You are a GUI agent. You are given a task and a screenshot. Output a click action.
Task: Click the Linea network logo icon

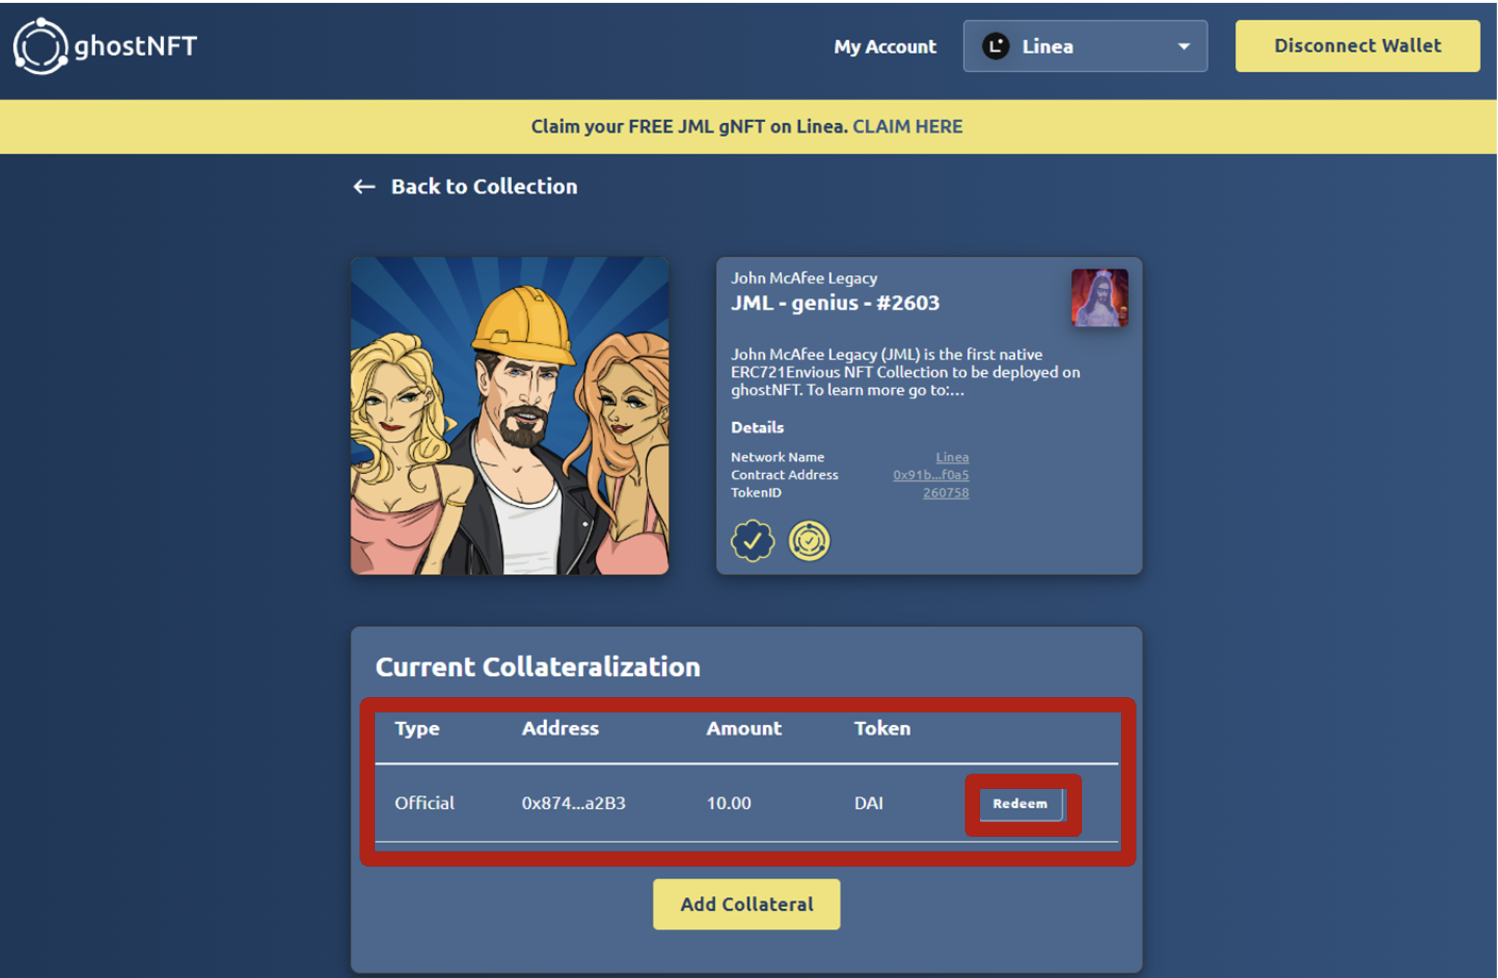pos(995,46)
